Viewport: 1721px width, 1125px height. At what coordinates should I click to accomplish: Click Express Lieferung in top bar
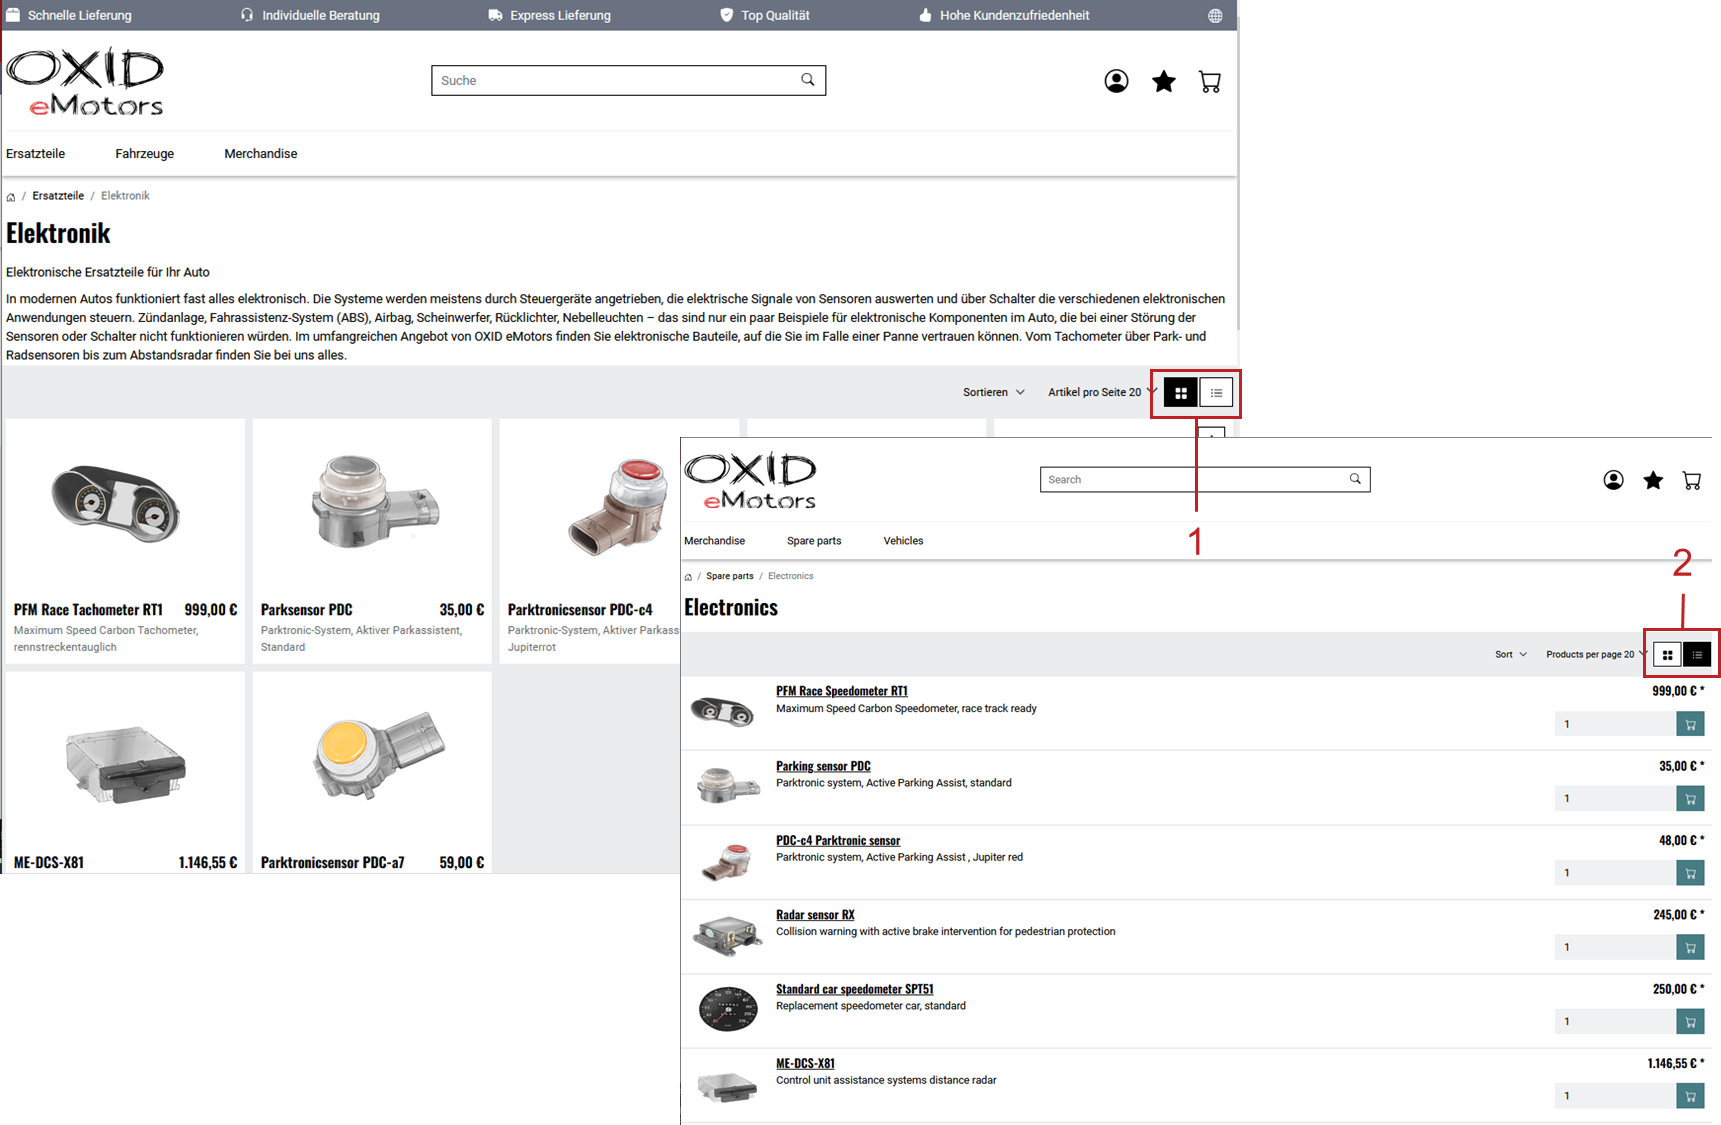point(549,15)
